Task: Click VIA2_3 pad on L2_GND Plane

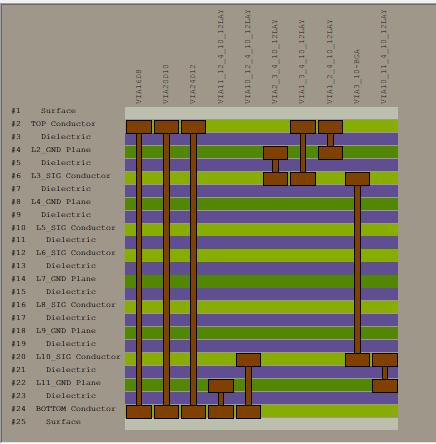Action: pyautogui.click(x=275, y=153)
